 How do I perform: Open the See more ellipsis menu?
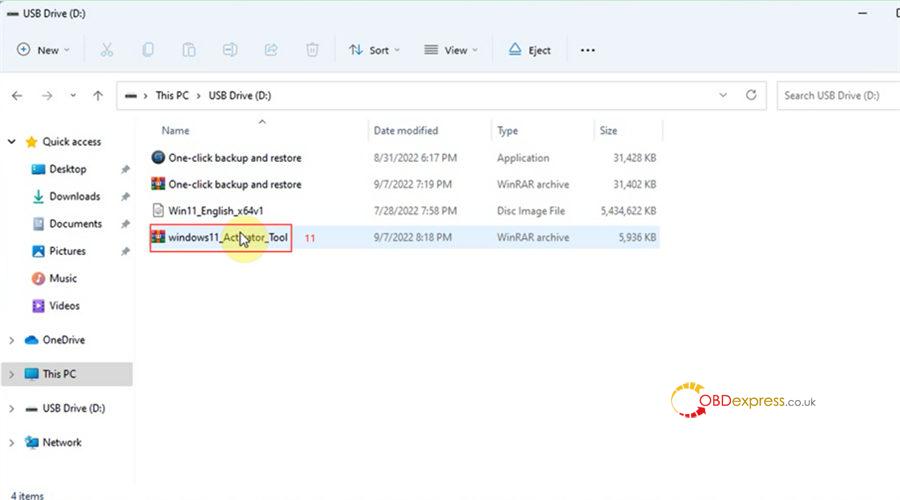587,50
